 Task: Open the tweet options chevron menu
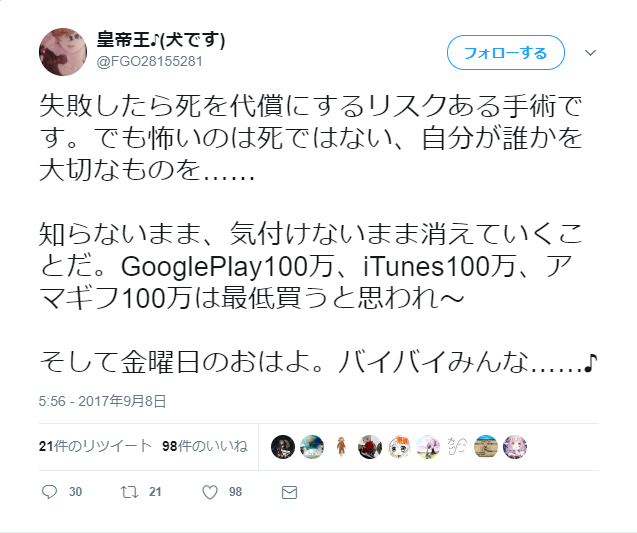coord(590,52)
